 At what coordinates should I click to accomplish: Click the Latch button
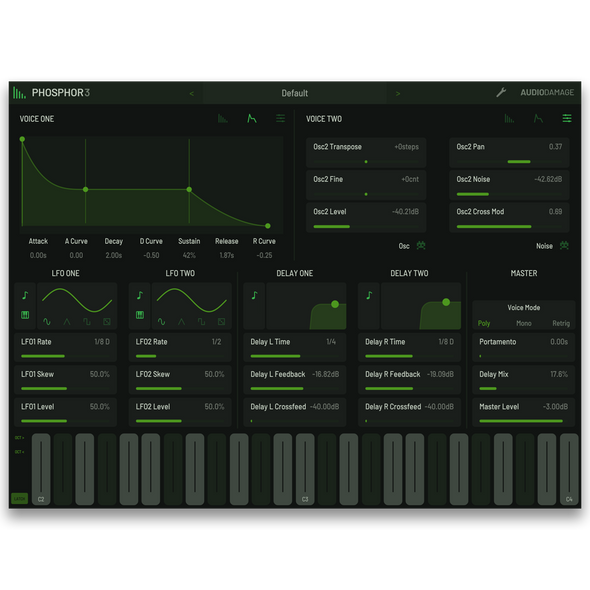tap(20, 499)
